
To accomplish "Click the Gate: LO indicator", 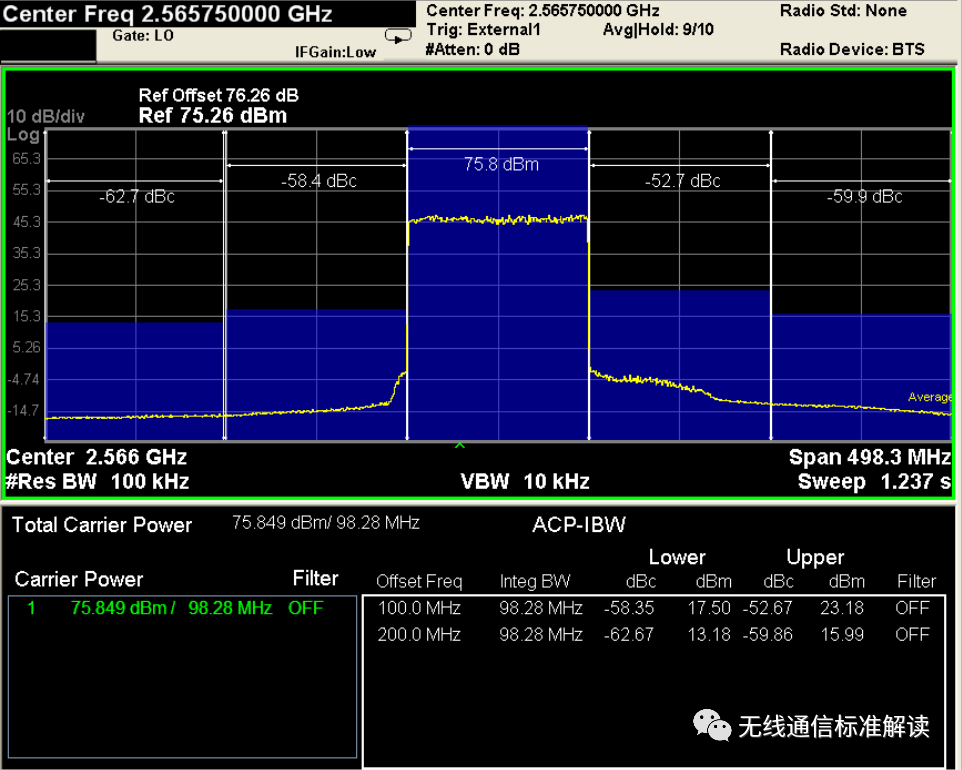I will tap(144, 34).
